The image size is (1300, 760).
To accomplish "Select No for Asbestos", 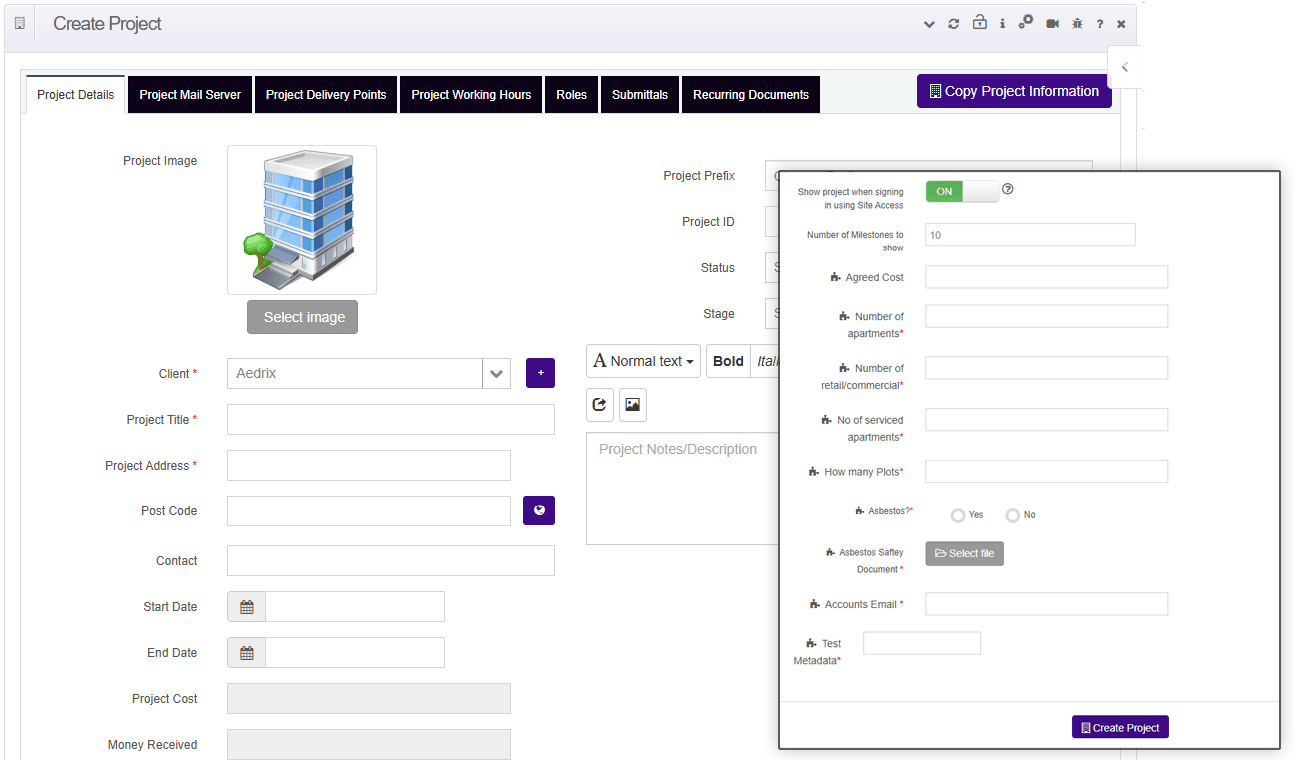I will (1013, 515).
